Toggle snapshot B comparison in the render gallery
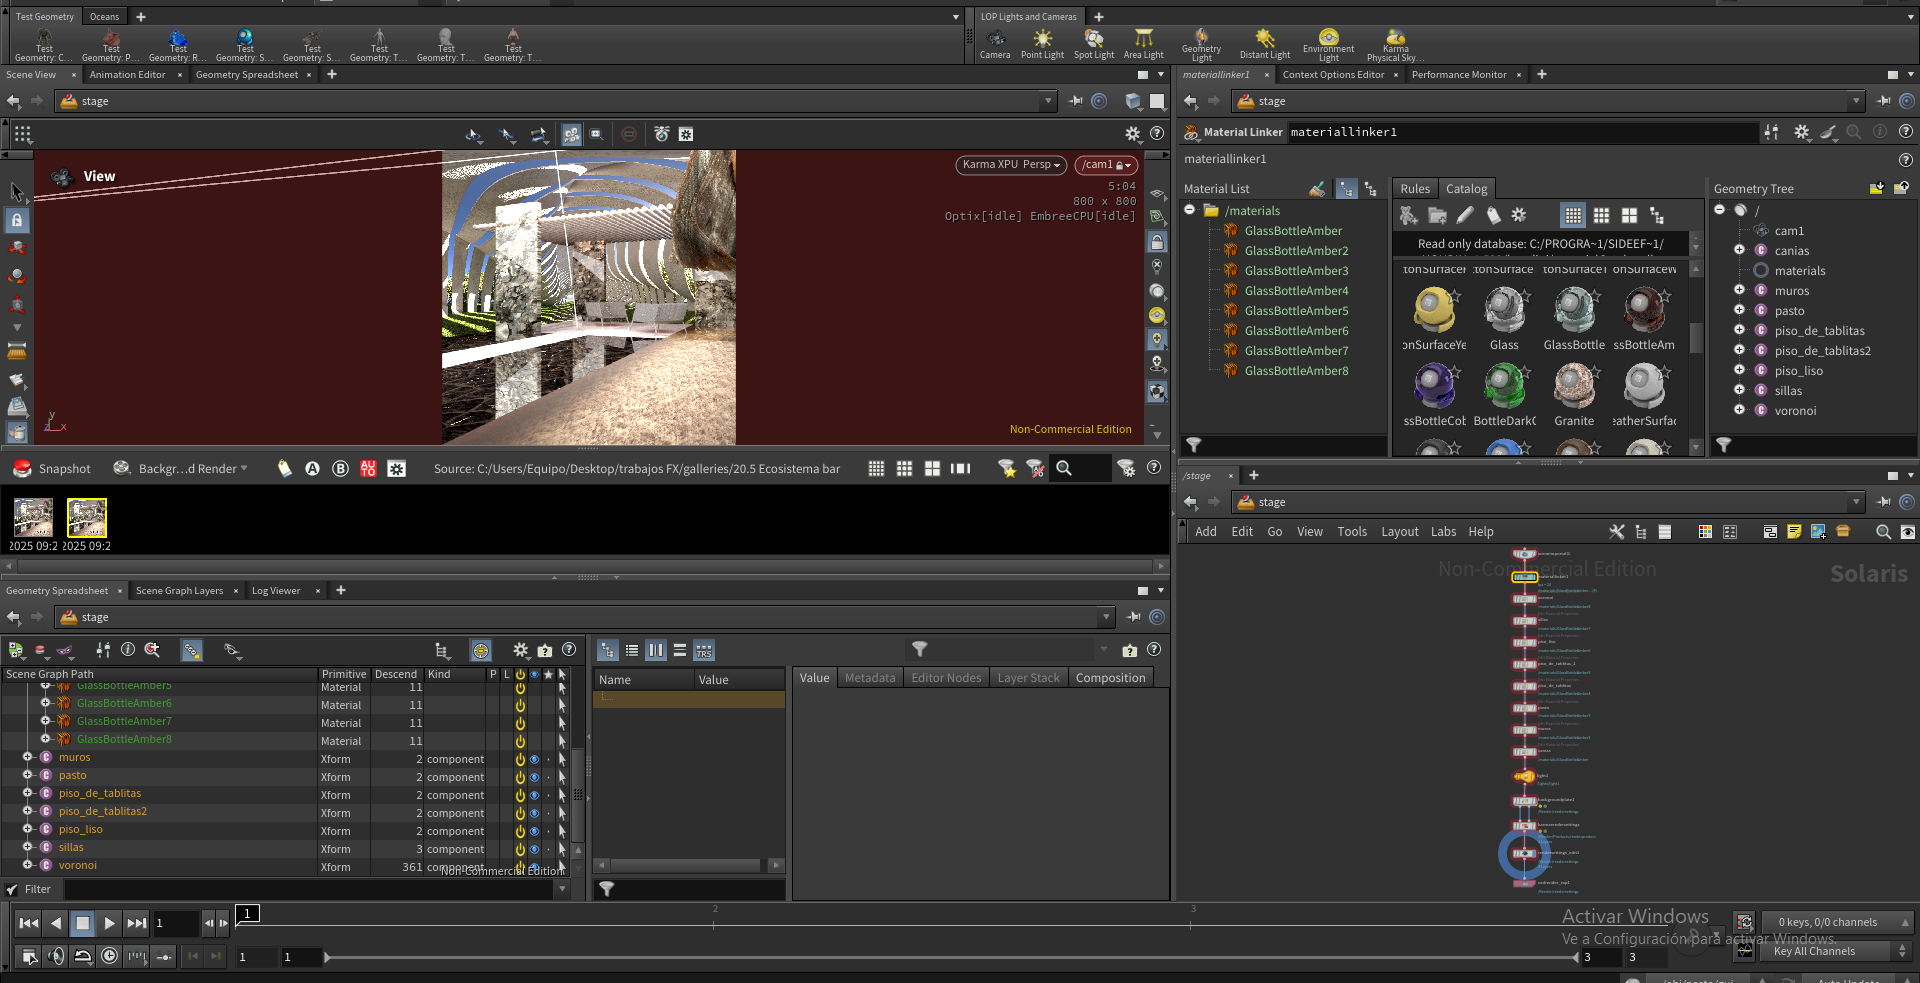 (340, 468)
